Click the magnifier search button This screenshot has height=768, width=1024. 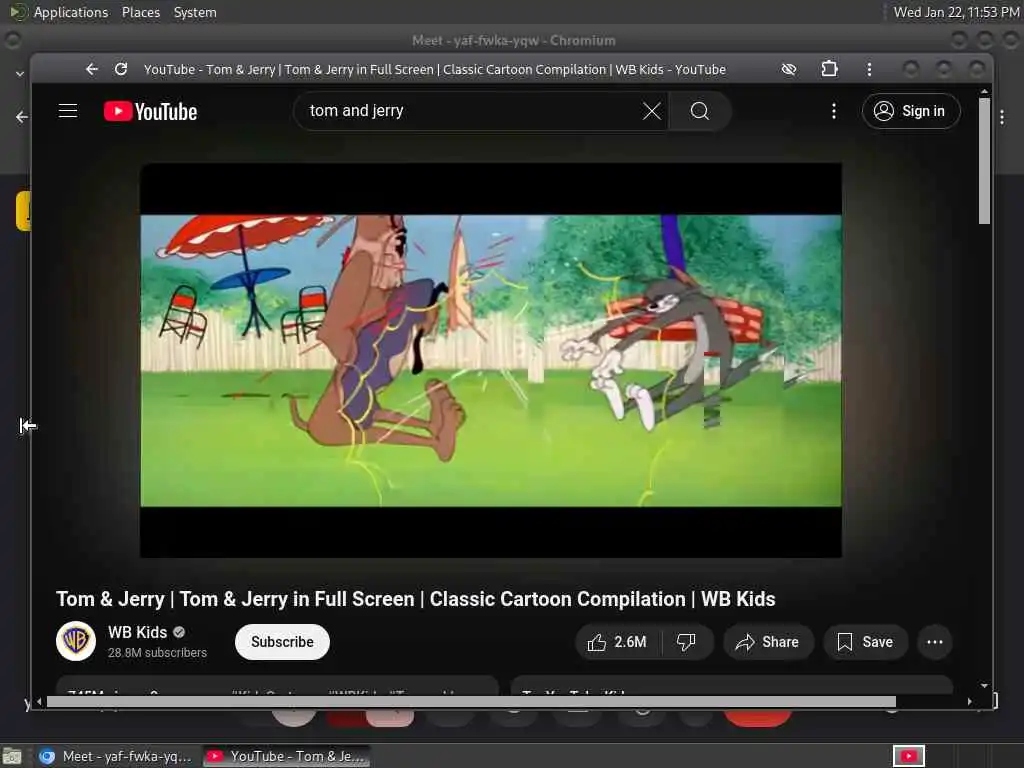699,111
